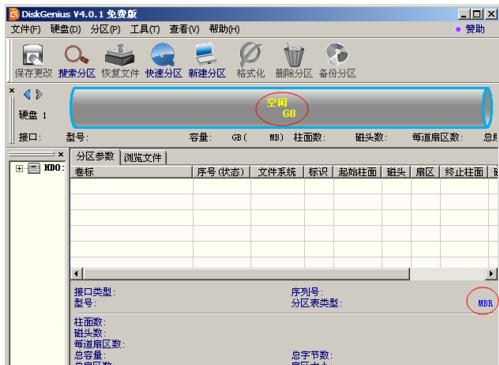Screen dimensions: 499x365
Task: Expand the HD0 tree node
Action: coord(19,168)
